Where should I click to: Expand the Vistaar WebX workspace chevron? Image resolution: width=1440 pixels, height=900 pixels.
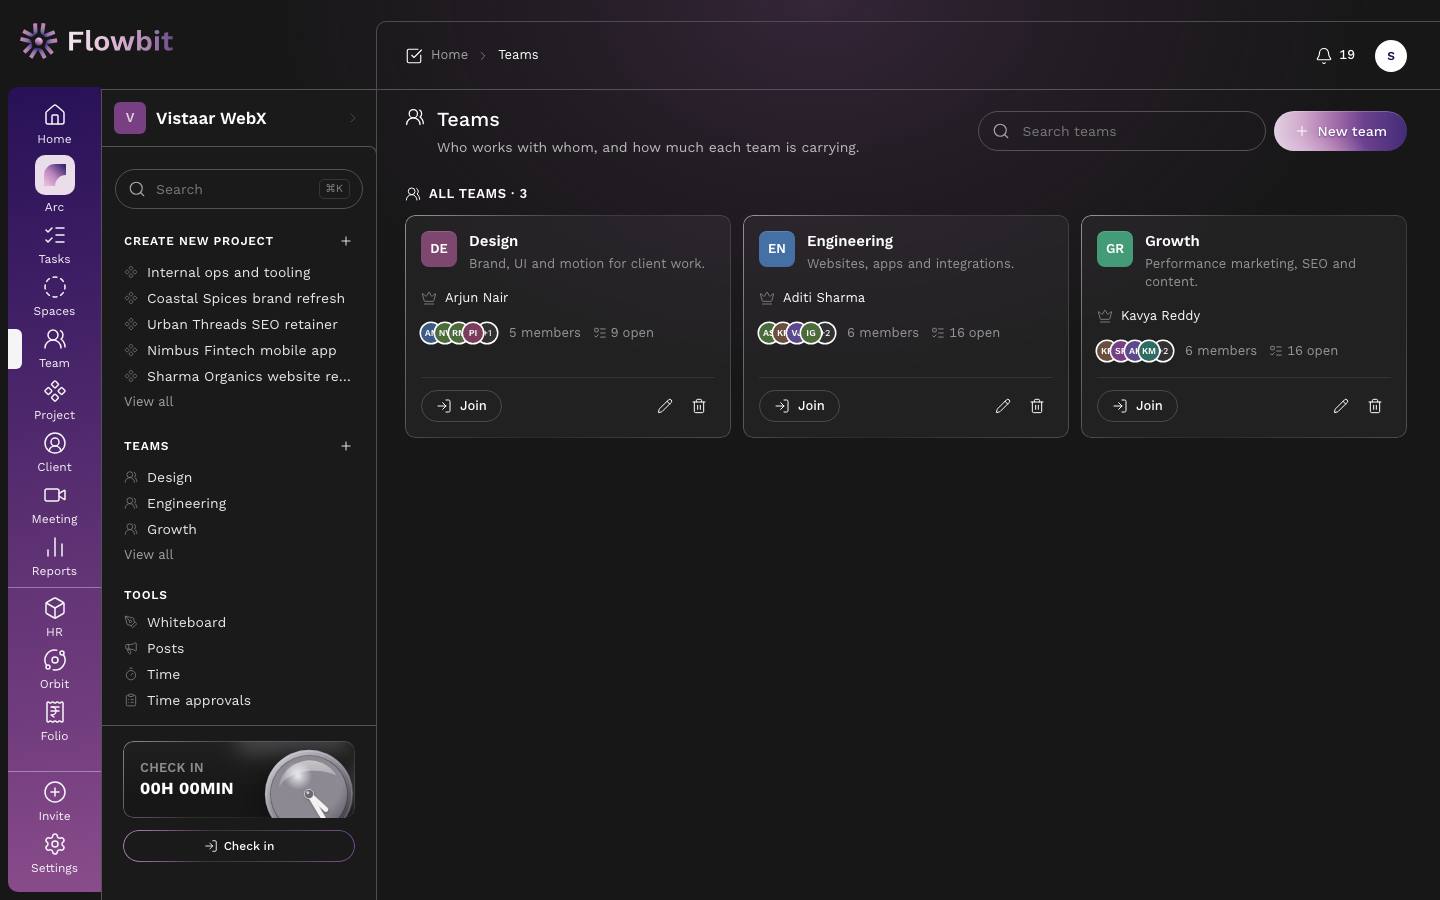[352, 118]
